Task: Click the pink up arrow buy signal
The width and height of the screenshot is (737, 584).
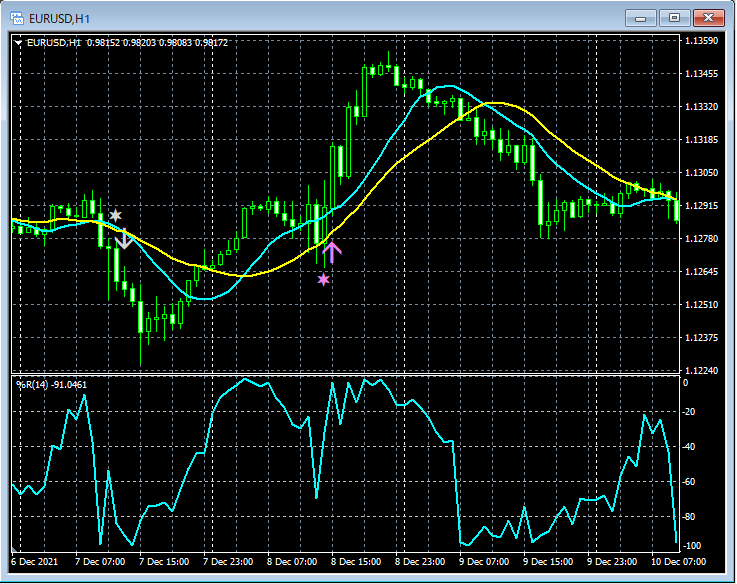Action: [332, 253]
